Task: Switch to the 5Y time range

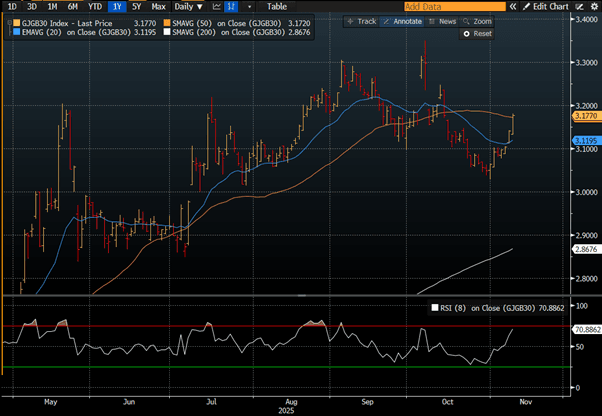Action: (x=135, y=6)
